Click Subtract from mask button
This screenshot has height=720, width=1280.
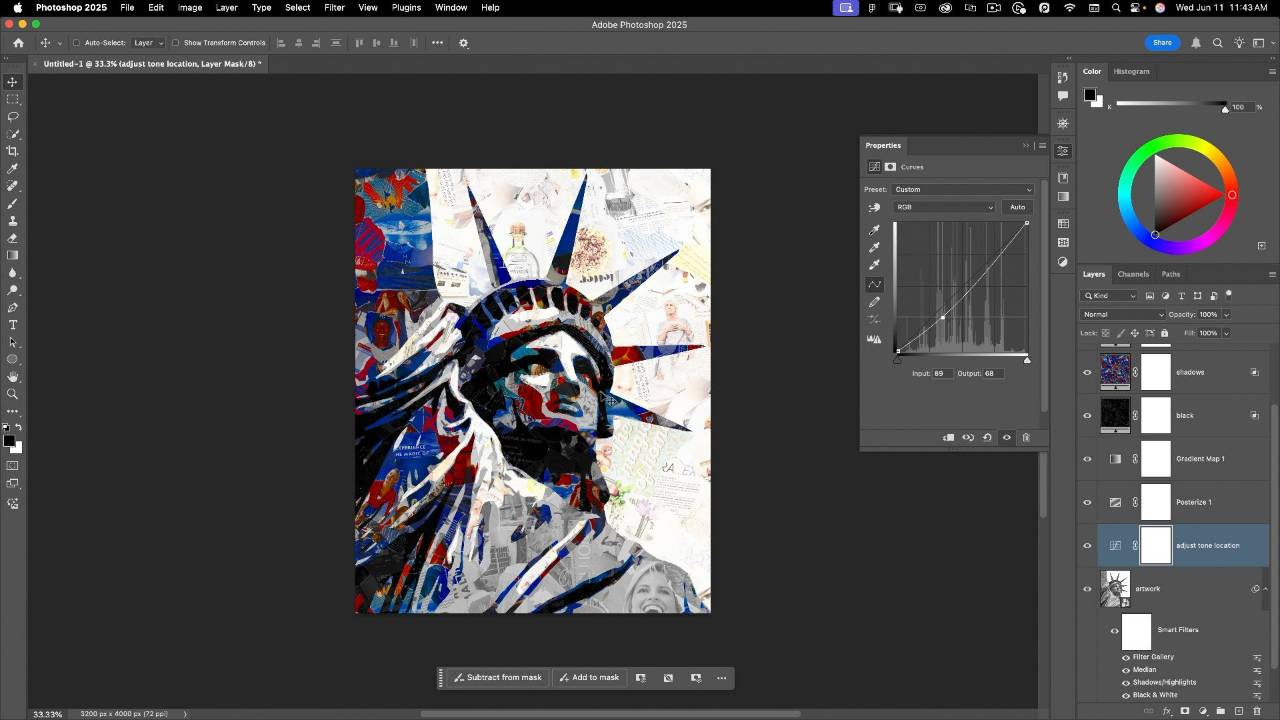[x=497, y=678]
